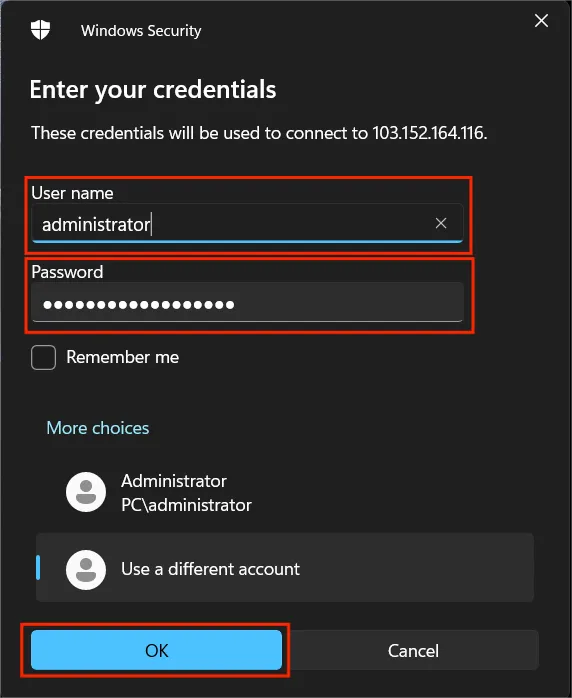Image resolution: width=572 pixels, height=698 pixels.
Task: Click the Enter your credentials heading
Action: [x=153, y=89]
